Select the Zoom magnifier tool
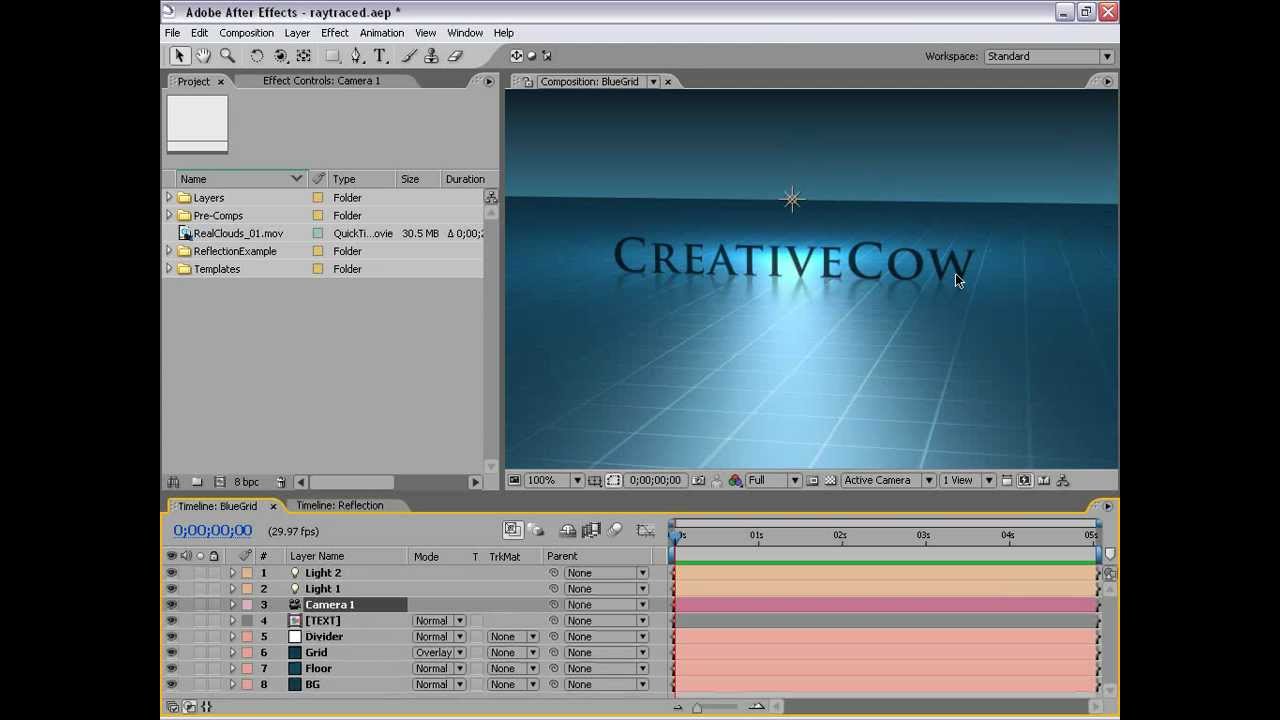The height and width of the screenshot is (720, 1280). [x=227, y=56]
